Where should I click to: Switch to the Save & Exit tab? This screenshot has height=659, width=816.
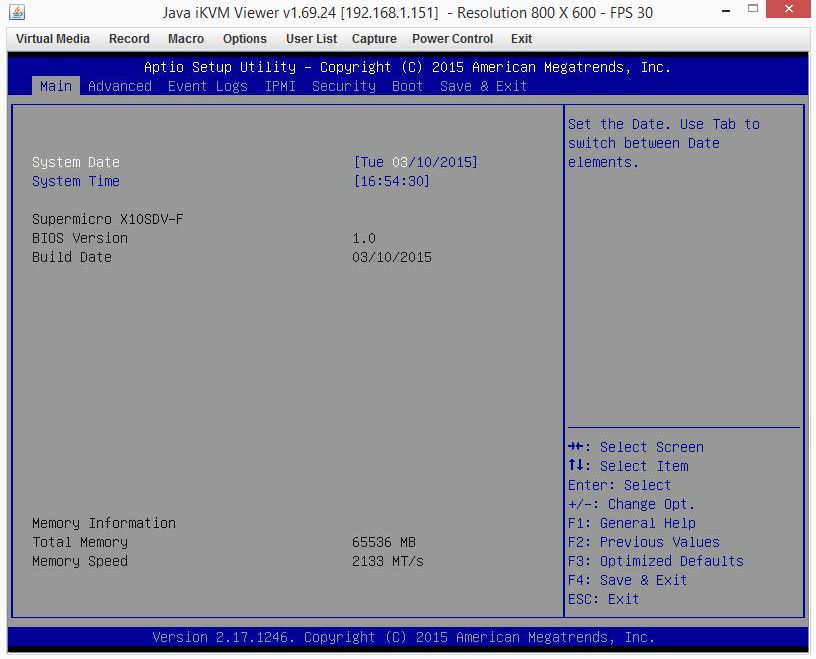[483, 86]
